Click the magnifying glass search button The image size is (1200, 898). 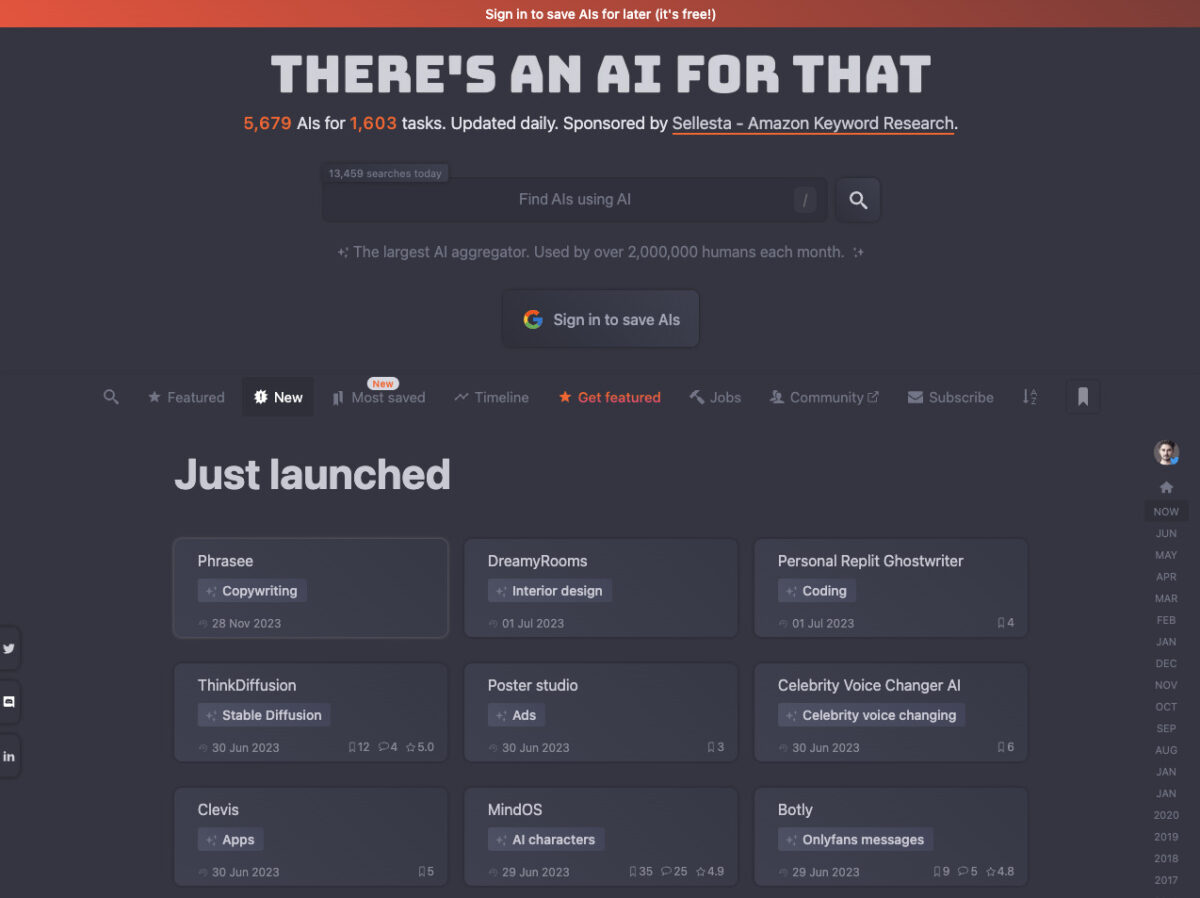(x=858, y=200)
